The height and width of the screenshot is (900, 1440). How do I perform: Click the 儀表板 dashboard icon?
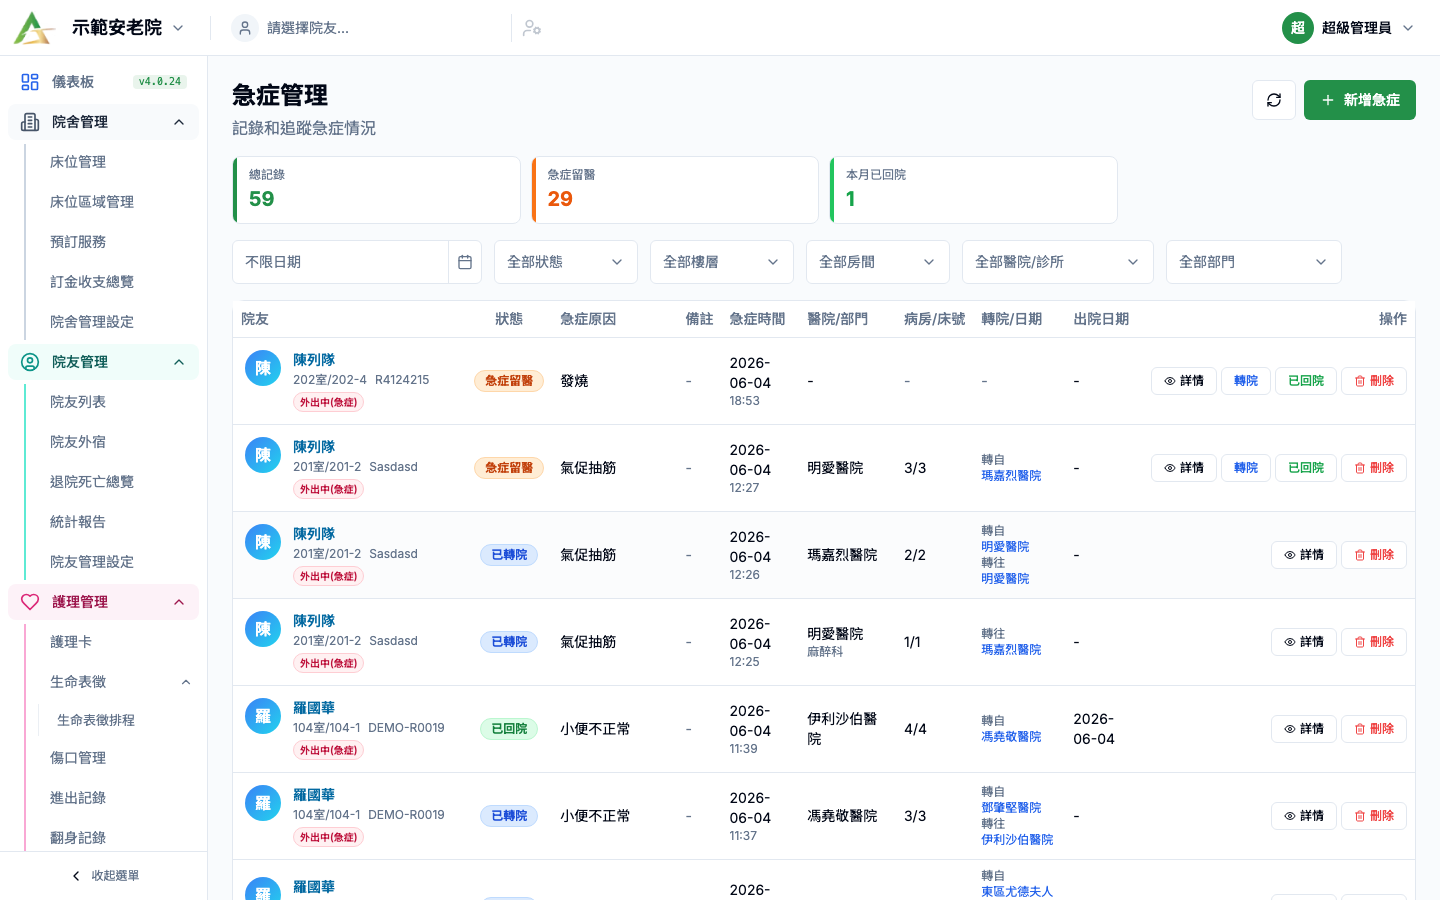[30, 82]
